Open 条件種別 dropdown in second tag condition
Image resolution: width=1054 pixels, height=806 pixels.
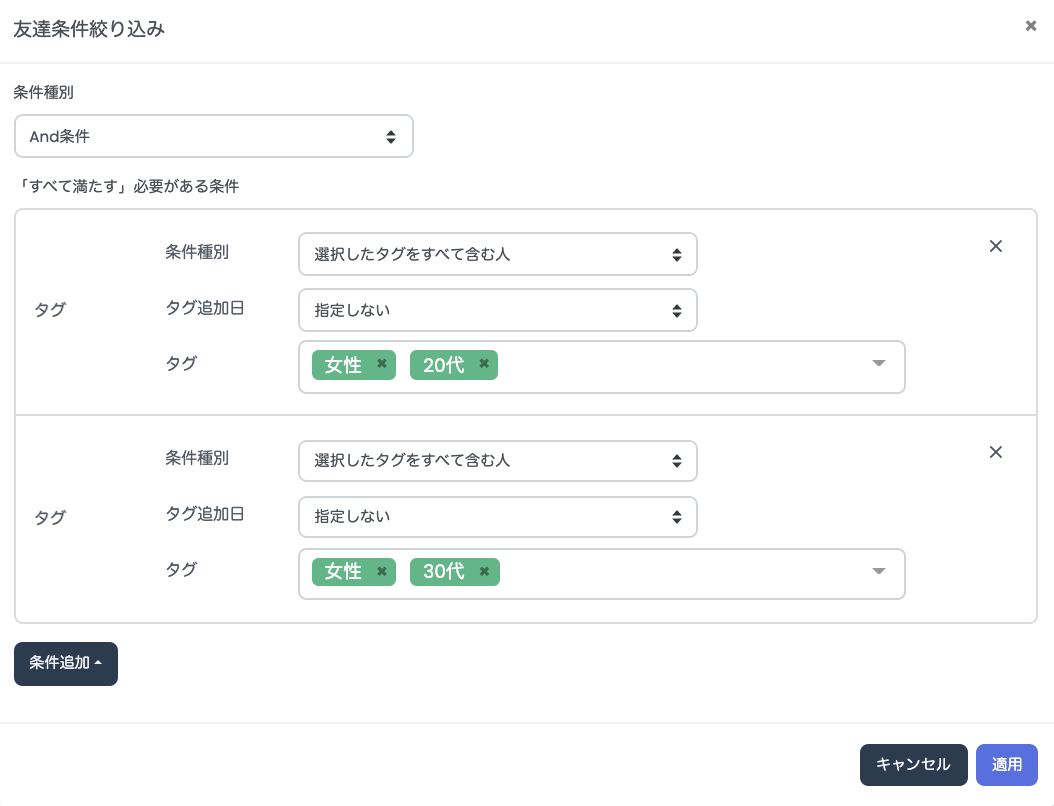pyautogui.click(x=497, y=460)
